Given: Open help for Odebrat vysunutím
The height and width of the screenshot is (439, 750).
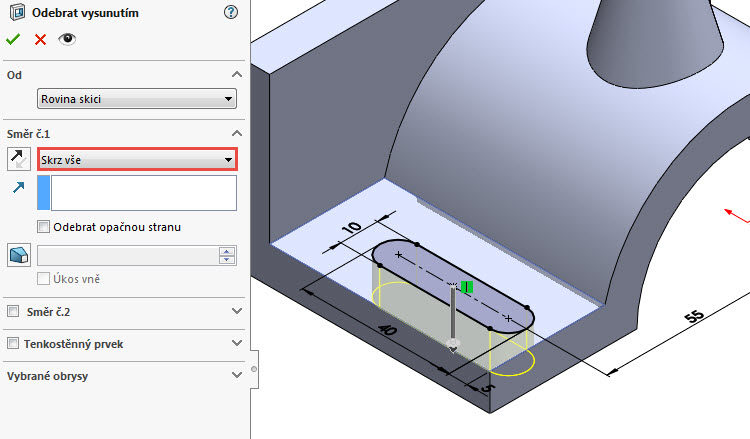Looking at the screenshot, I should pos(231,12).
